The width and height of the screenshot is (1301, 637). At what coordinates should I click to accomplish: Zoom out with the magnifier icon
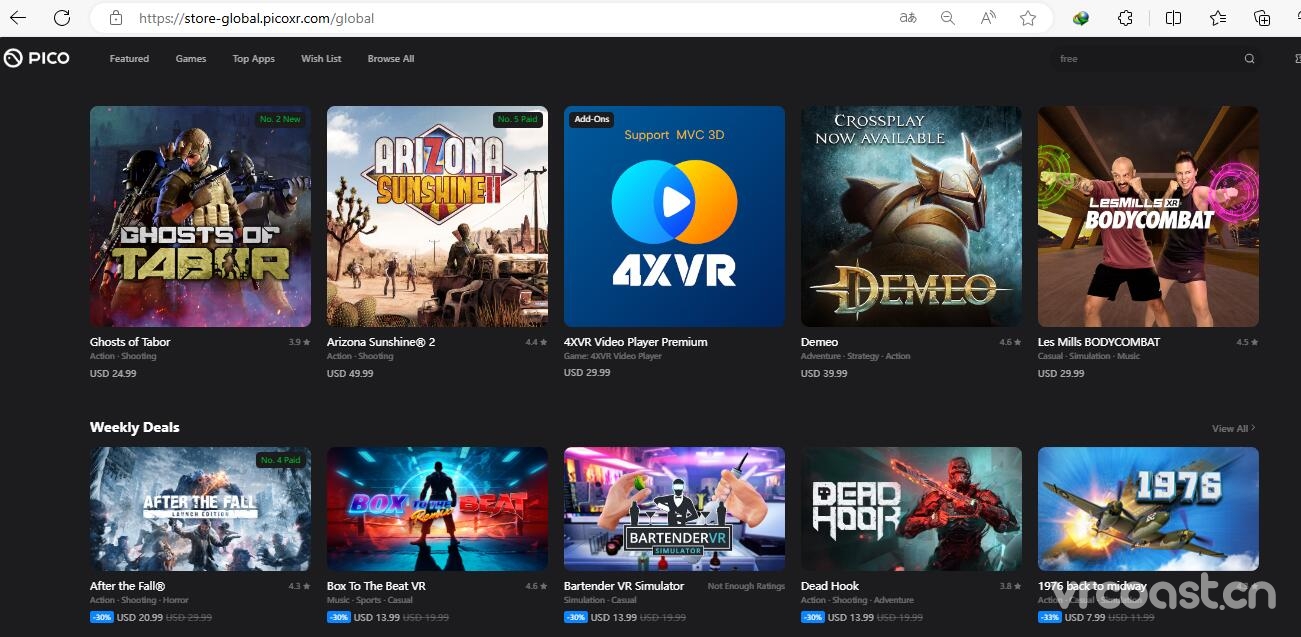948,18
